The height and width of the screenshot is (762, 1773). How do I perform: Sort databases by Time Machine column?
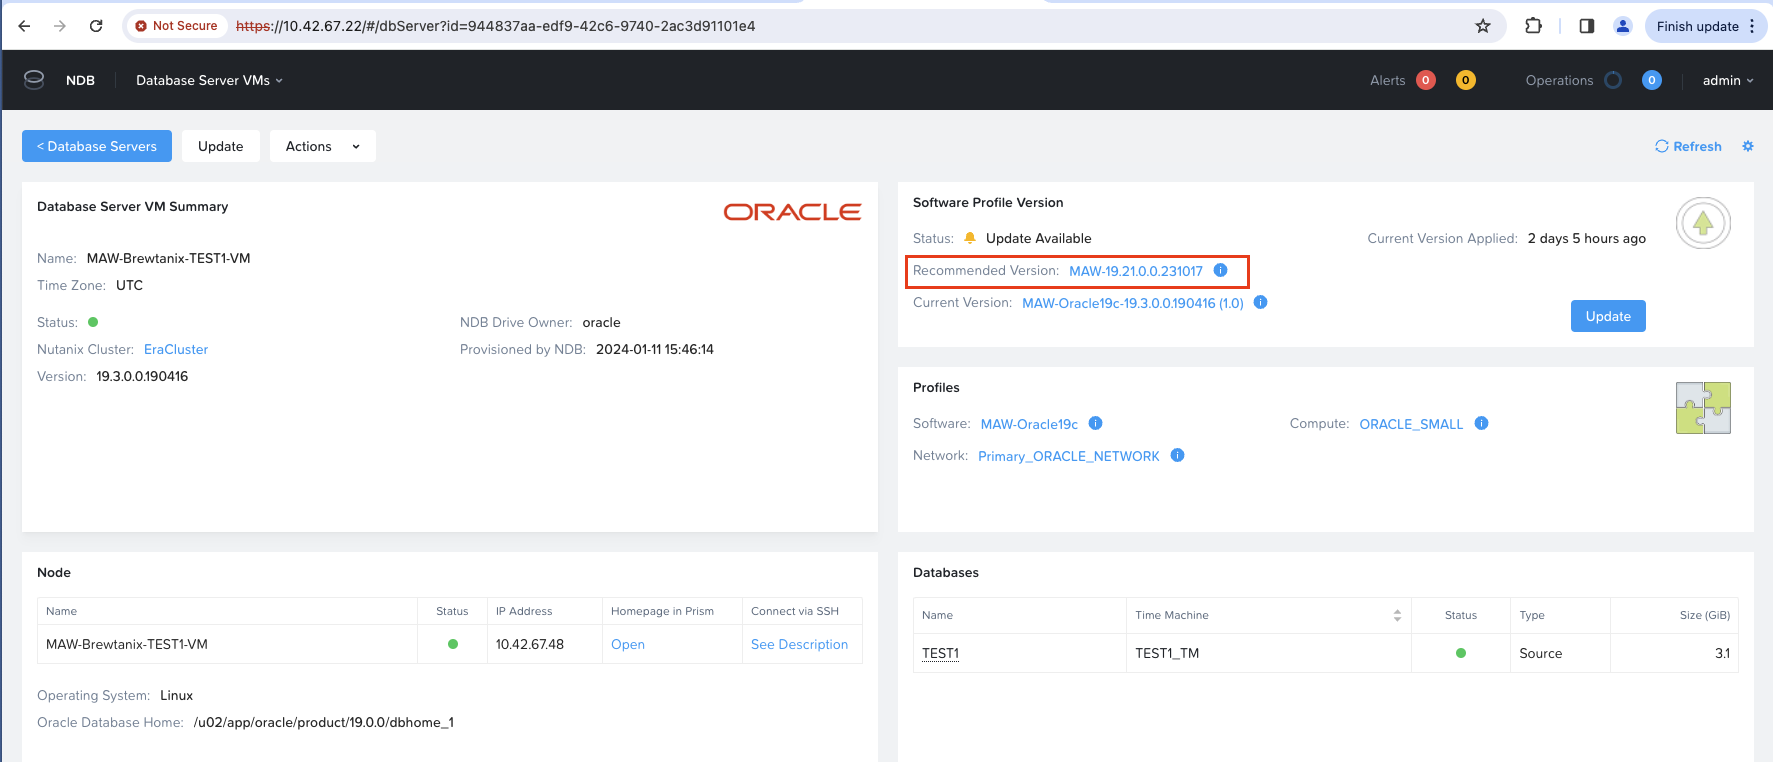pos(1396,615)
